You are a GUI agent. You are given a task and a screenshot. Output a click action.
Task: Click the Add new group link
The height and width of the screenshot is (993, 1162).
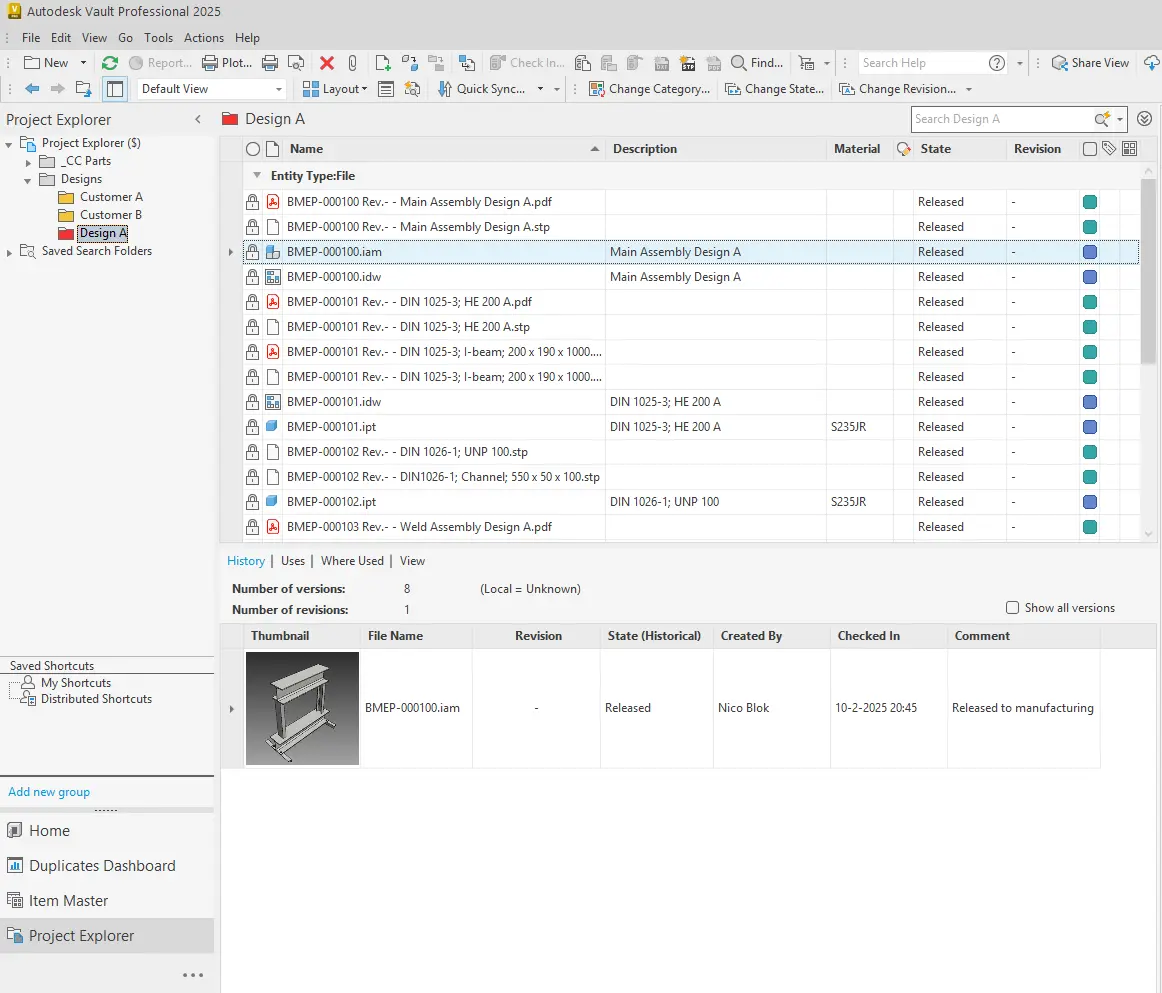pos(49,791)
